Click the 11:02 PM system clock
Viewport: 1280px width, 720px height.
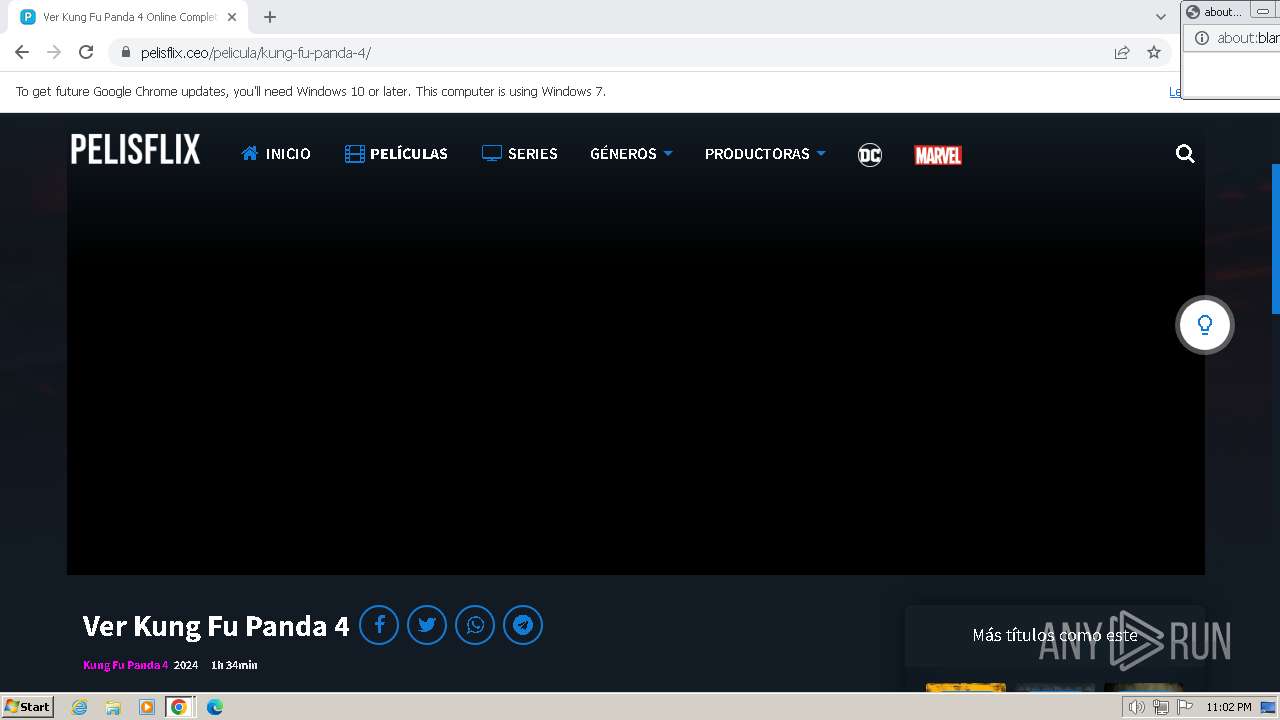click(x=1228, y=707)
